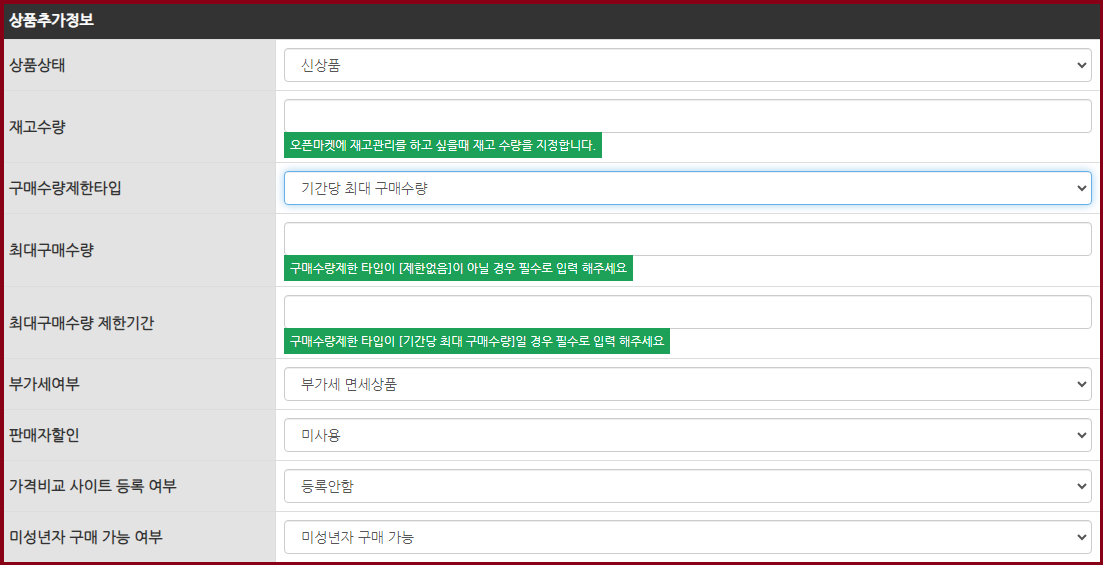
Task: Open the 미성년자 구매 가능 dropdown
Action: [x=687, y=537]
